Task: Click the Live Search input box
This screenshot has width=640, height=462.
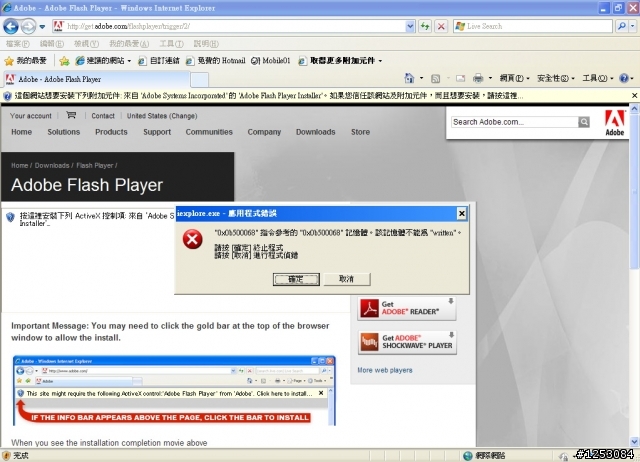Action: (x=533, y=27)
